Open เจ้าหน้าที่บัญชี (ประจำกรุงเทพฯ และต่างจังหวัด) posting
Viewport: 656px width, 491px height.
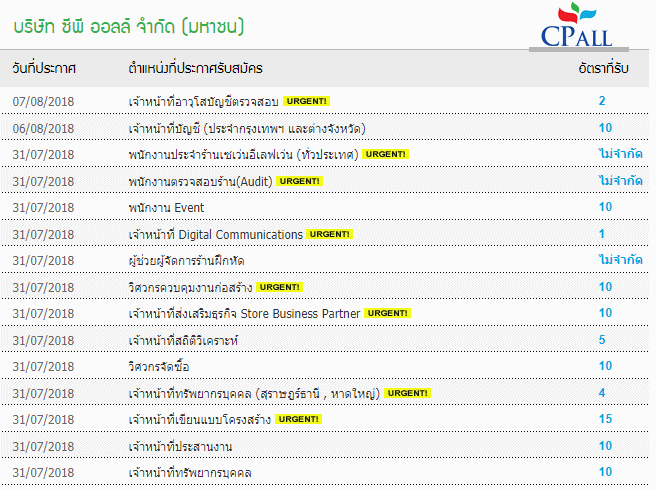click(245, 128)
